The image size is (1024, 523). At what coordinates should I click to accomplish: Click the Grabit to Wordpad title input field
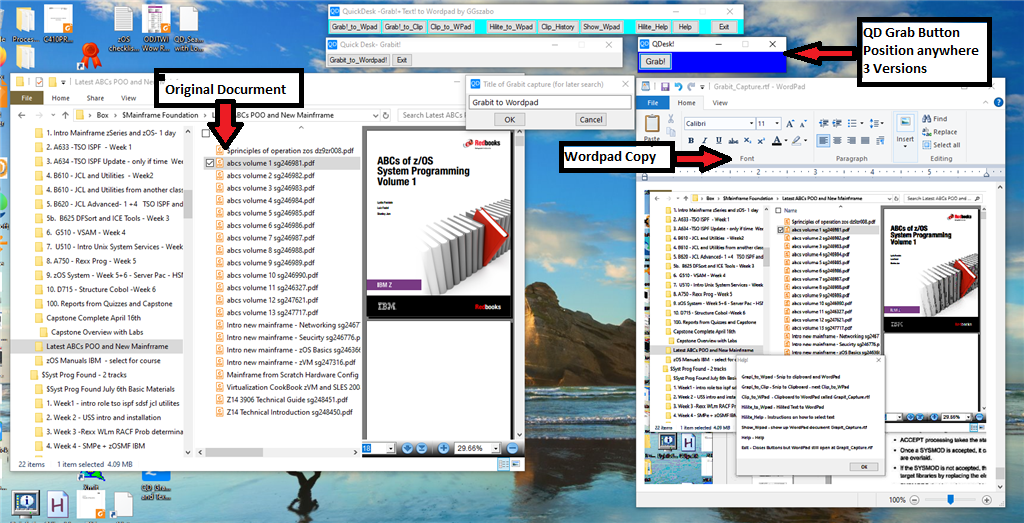point(549,102)
